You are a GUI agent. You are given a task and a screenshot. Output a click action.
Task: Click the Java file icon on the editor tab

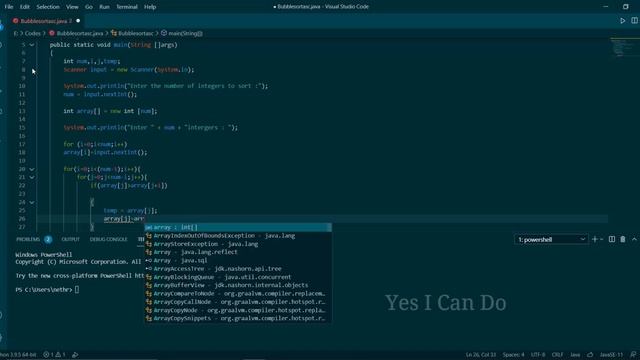tap(16, 21)
